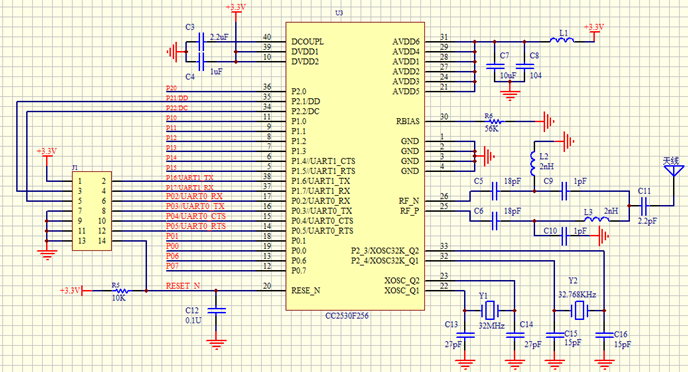Click capacitor C14 27pF symbol
This screenshot has height=372, width=688.
tap(515, 335)
